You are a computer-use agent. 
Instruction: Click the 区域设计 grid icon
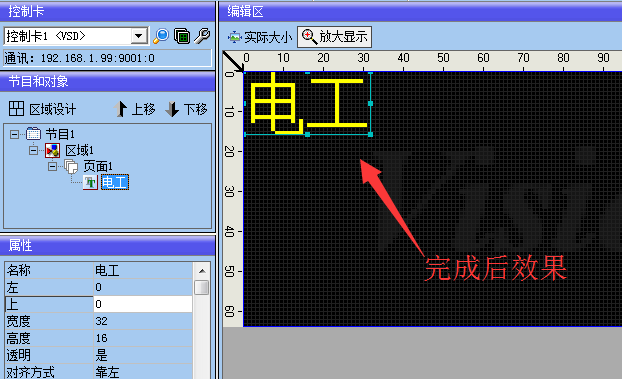coord(16,108)
